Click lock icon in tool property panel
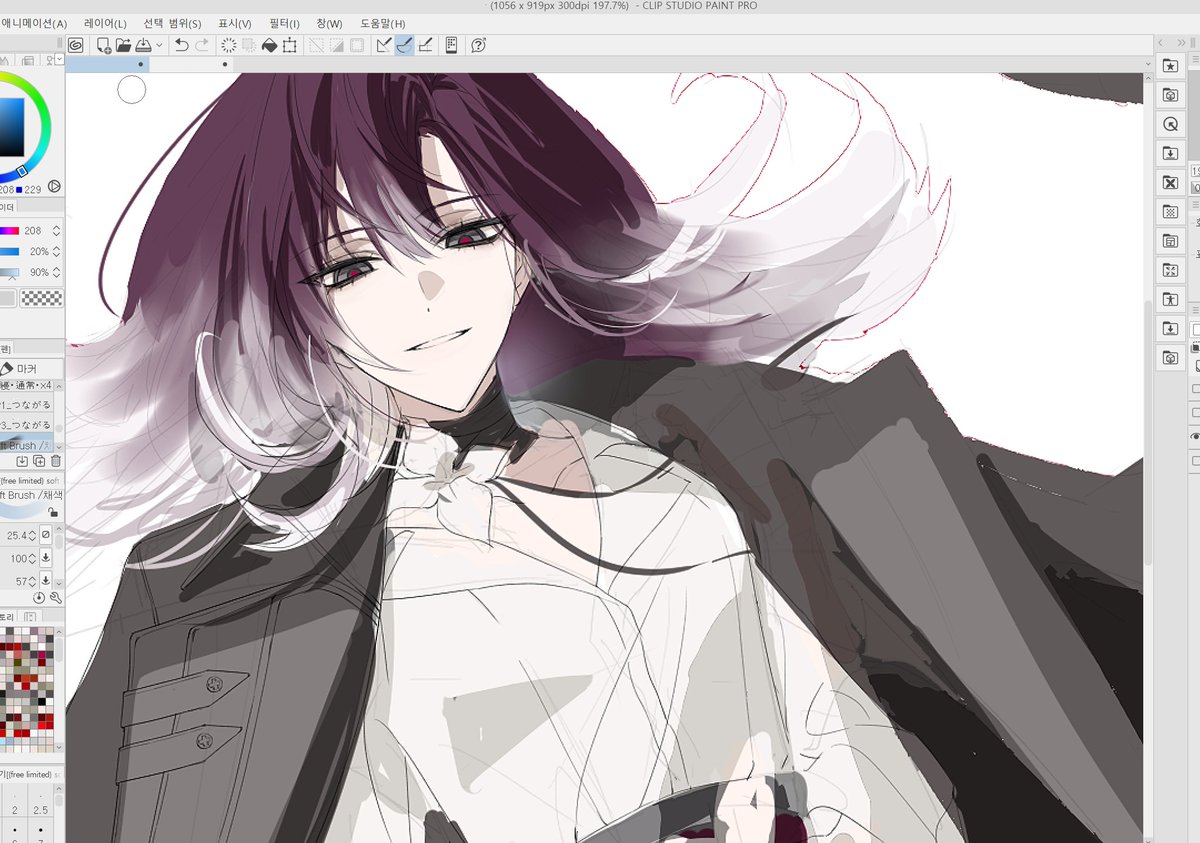This screenshot has width=1200, height=843. (53, 511)
